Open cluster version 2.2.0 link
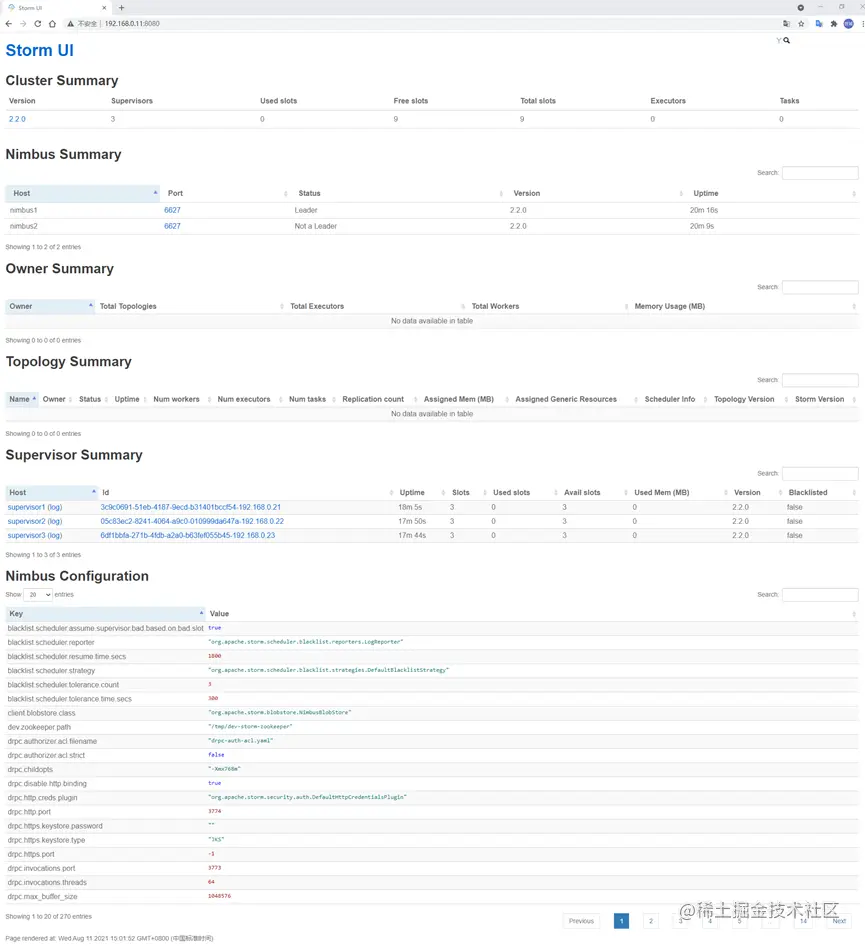 pyautogui.click(x=17, y=119)
